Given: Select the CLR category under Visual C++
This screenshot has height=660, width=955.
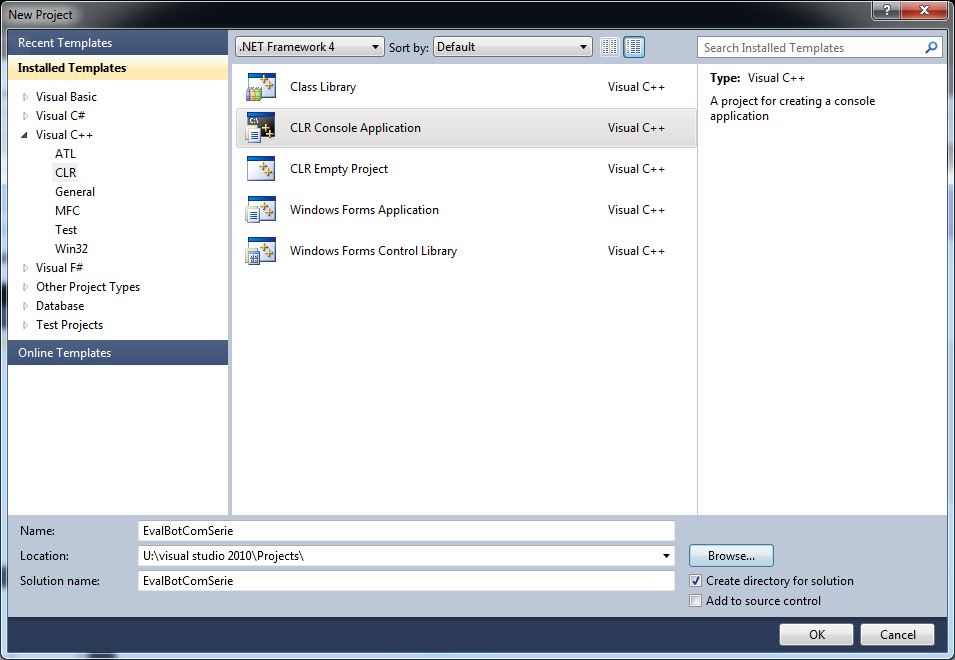Looking at the screenshot, I should pos(66,173).
